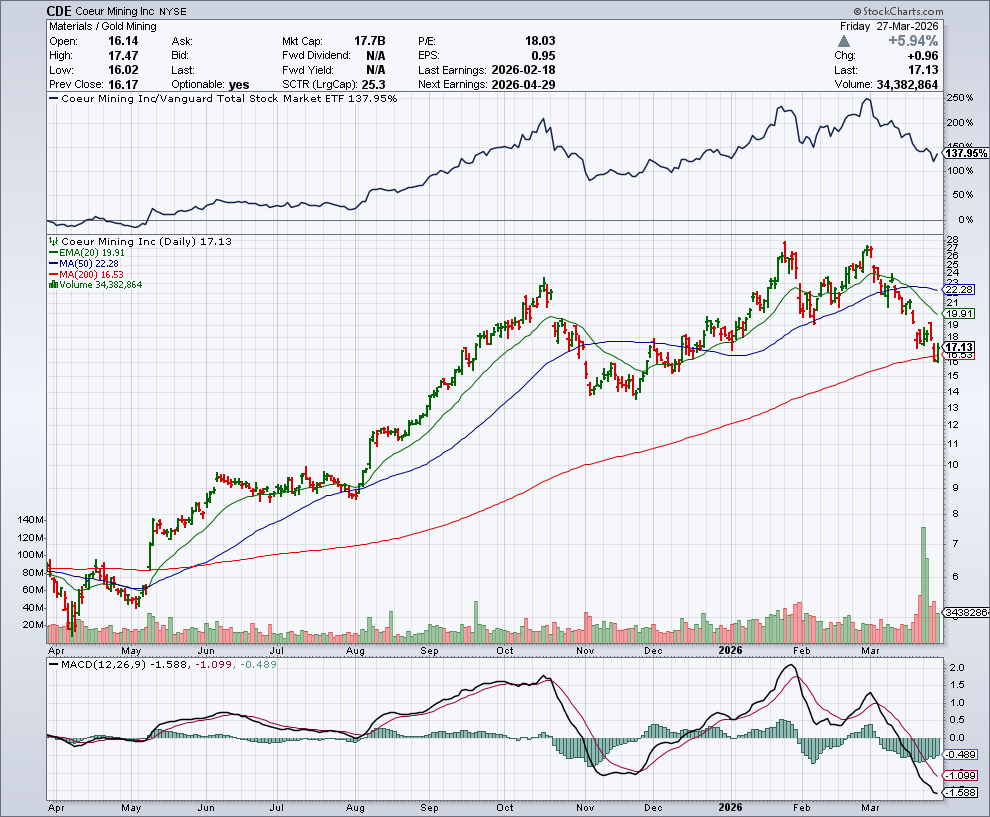The width and height of the screenshot is (990, 817).
Task: Click the Last Earnings date 2026-02-18
Action: (x=523, y=70)
